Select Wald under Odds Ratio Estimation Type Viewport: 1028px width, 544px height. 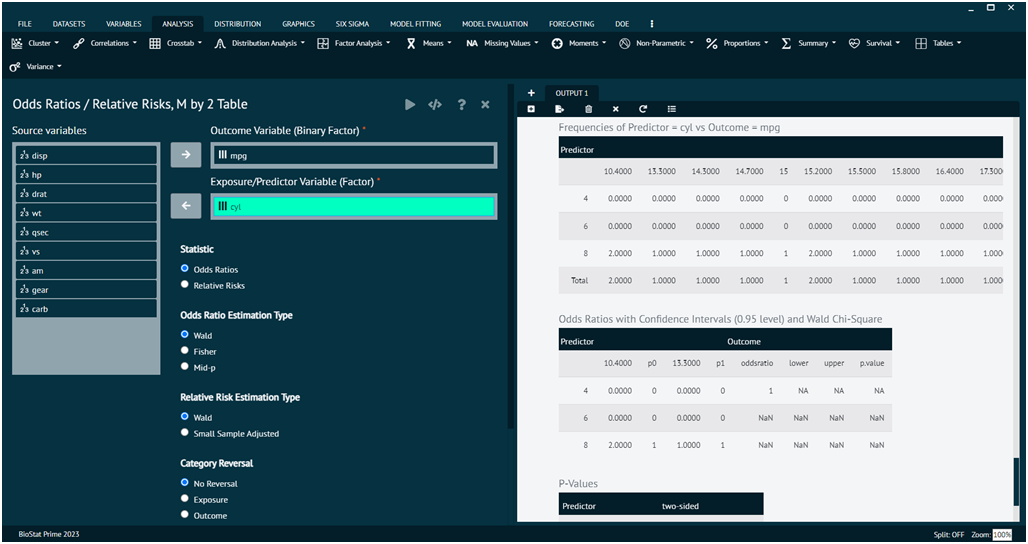coord(185,334)
